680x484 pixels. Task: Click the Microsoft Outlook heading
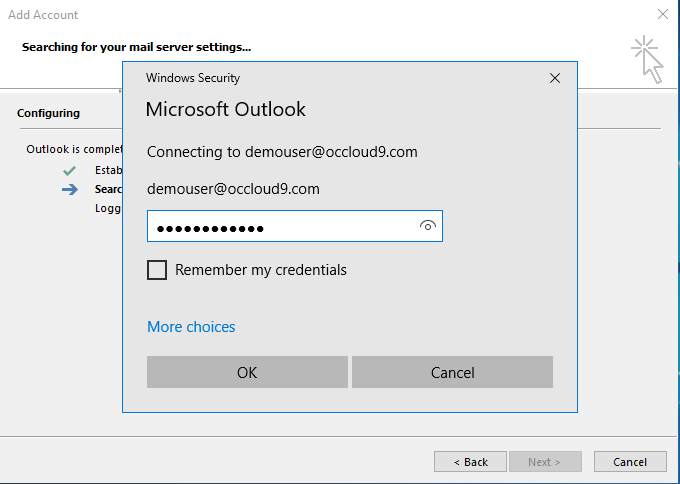tap(226, 109)
